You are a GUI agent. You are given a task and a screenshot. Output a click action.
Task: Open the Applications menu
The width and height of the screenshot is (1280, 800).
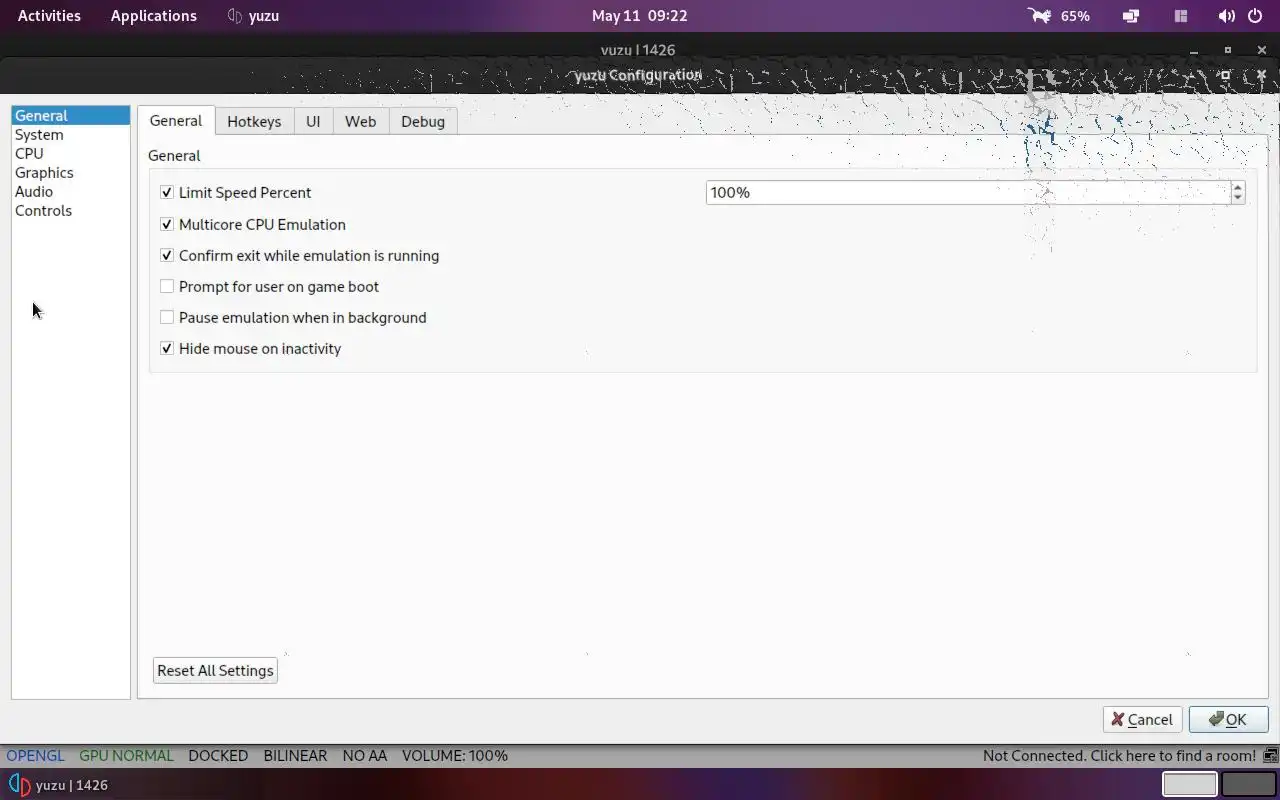154,16
